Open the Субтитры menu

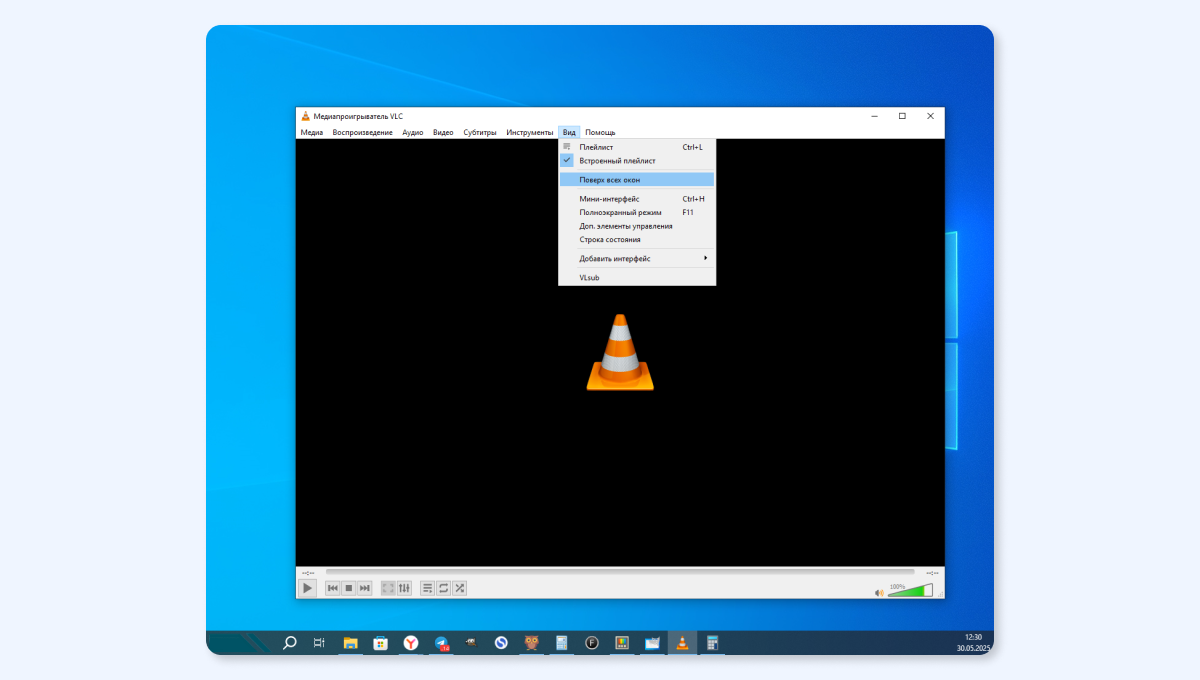click(x=480, y=132)
